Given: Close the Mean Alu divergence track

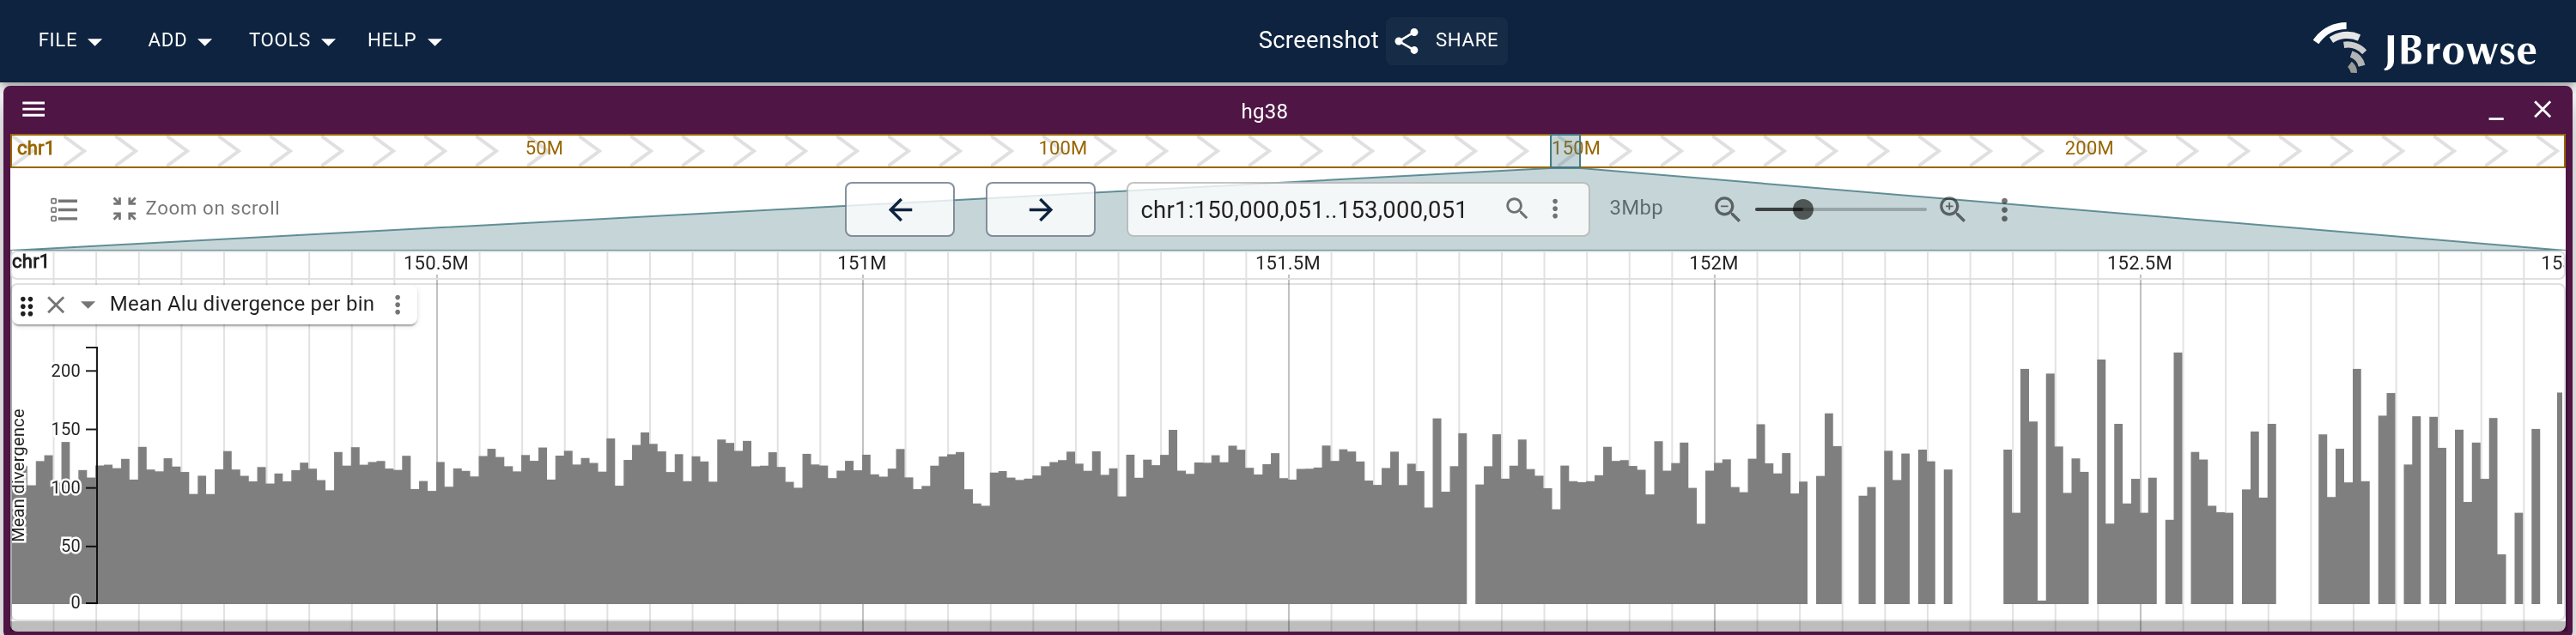Looking at the screenshot, I should 56,305.
